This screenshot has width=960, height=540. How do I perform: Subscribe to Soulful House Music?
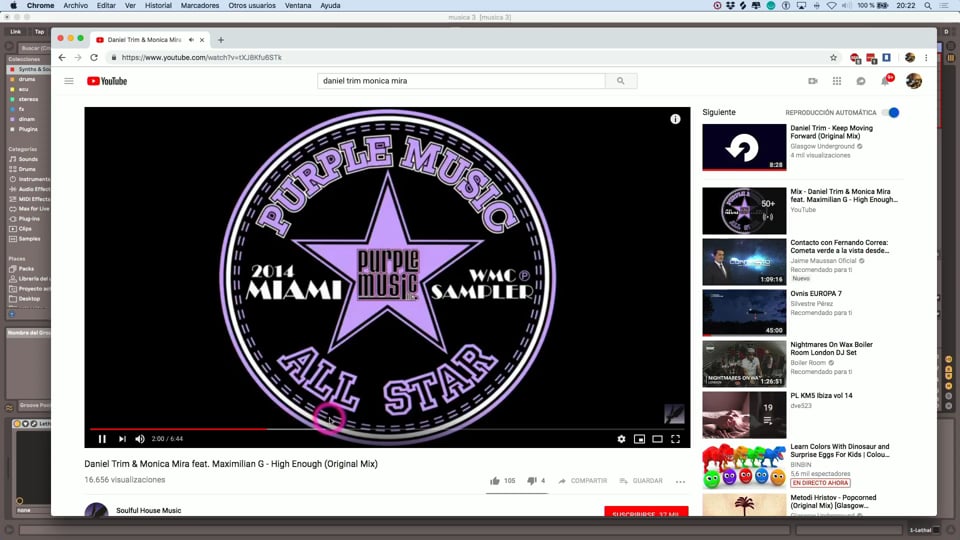click(x=646, y=511)
